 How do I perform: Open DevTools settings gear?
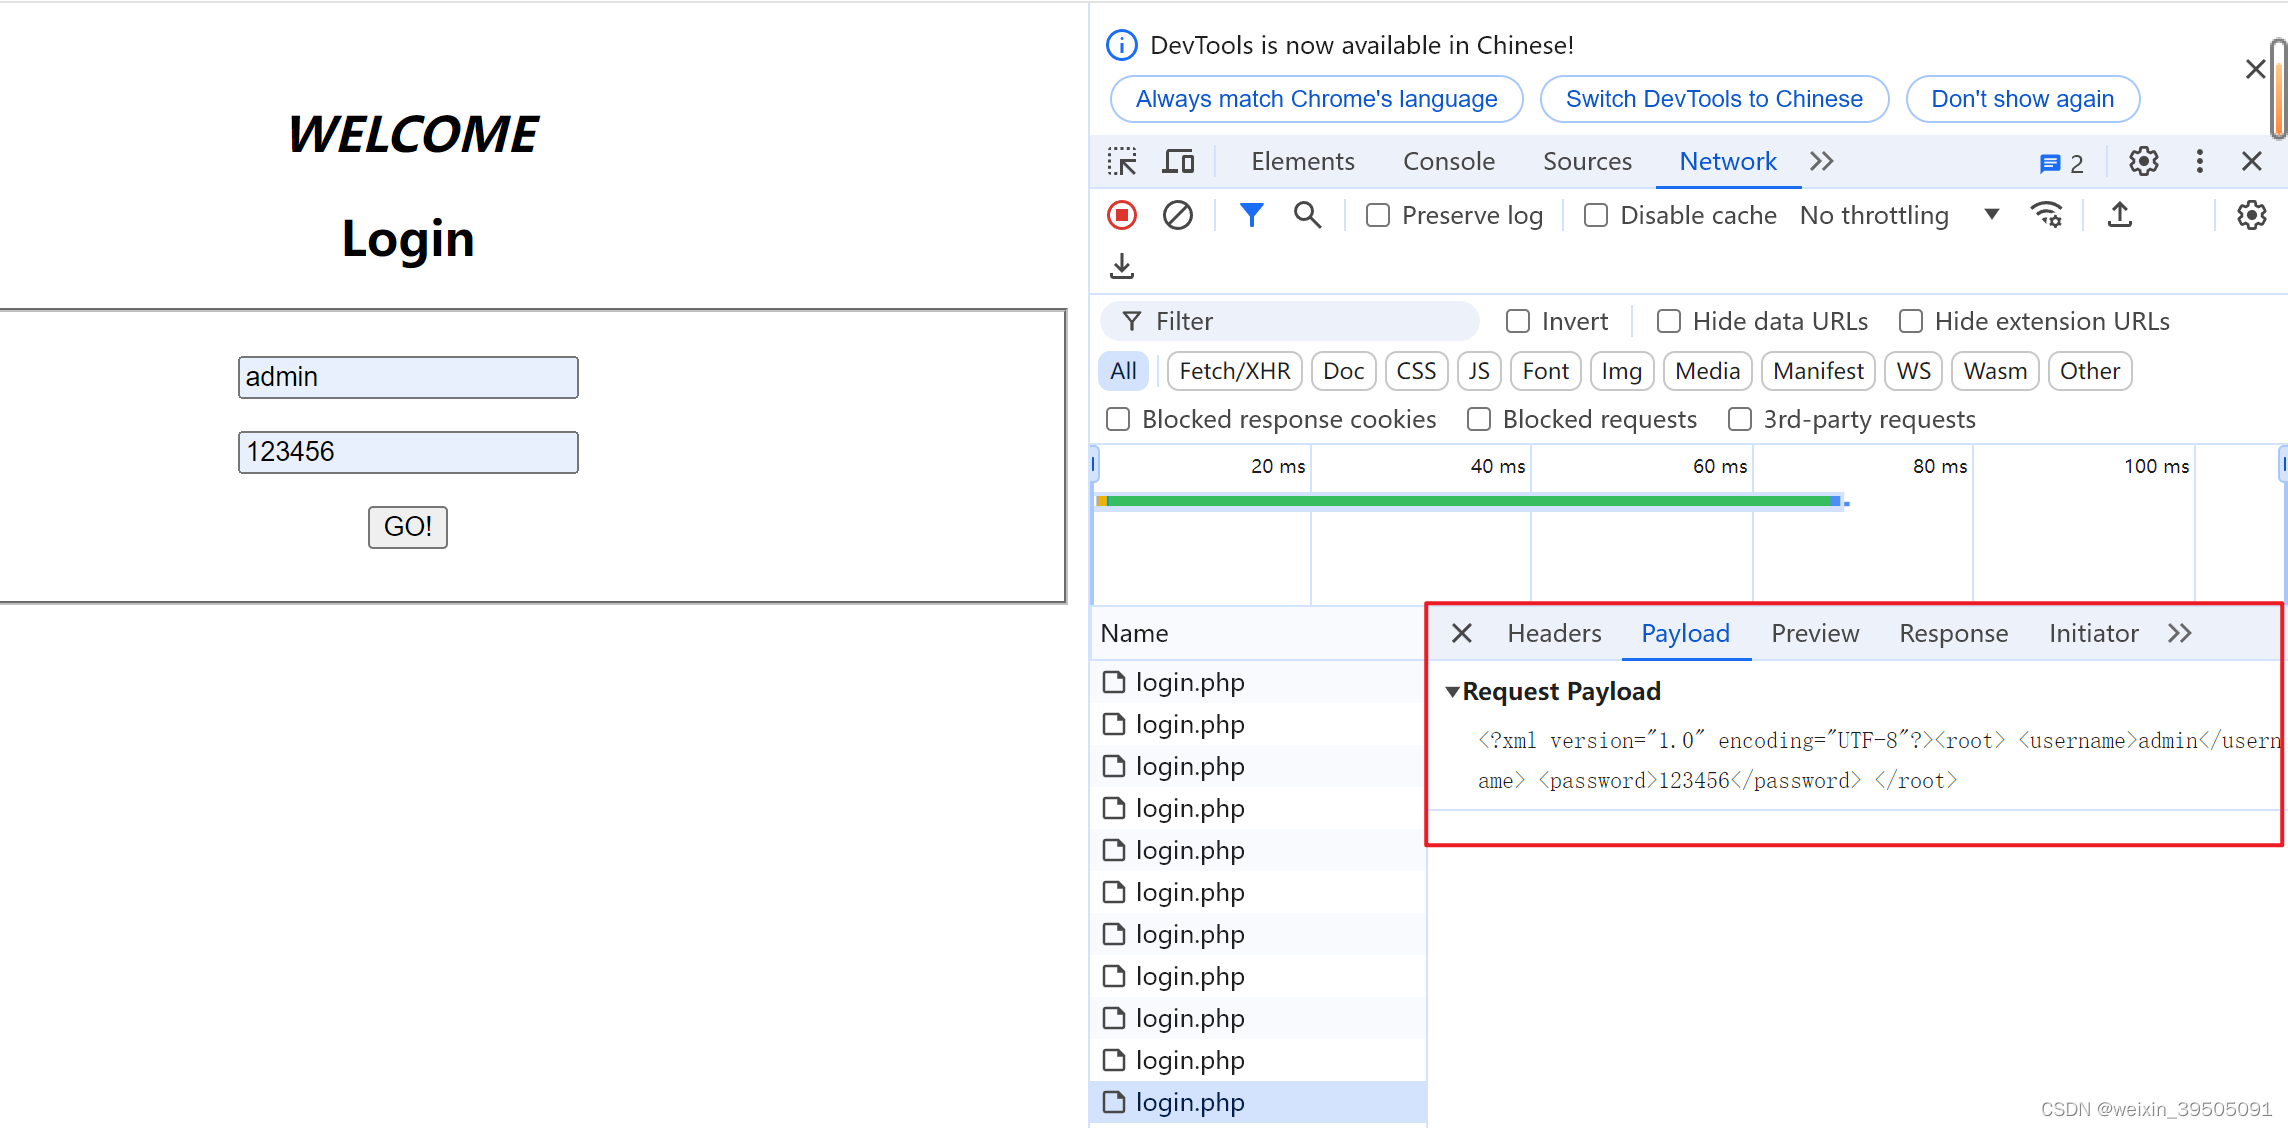[x=2143, y=162]
